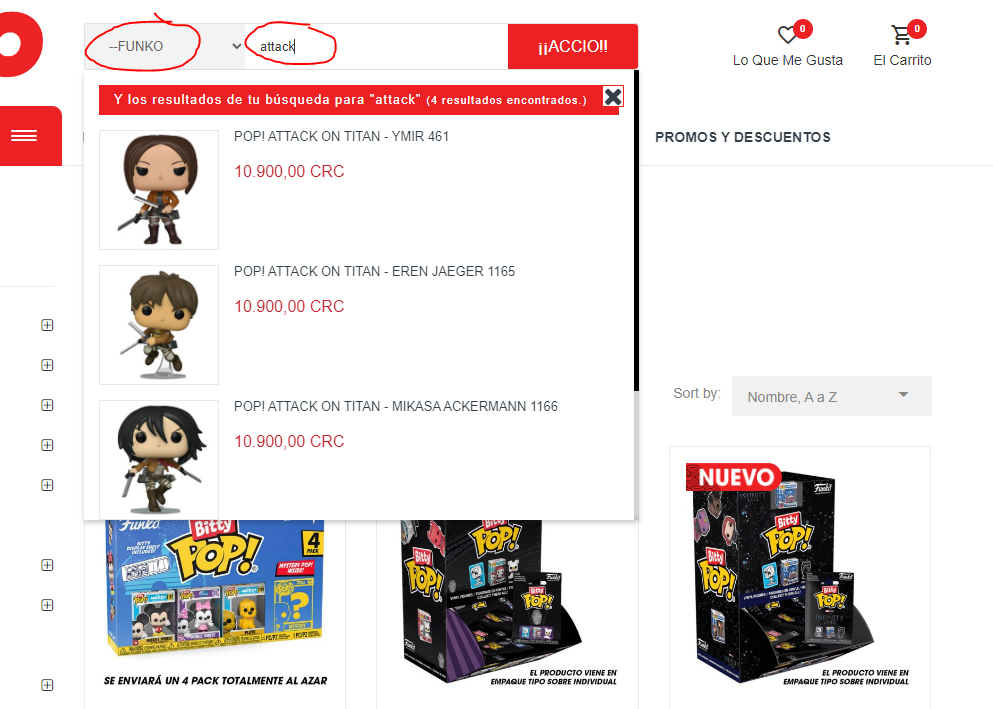Close the search results popup
Viewport: 993px width, 709px height.
pos(612,97)
